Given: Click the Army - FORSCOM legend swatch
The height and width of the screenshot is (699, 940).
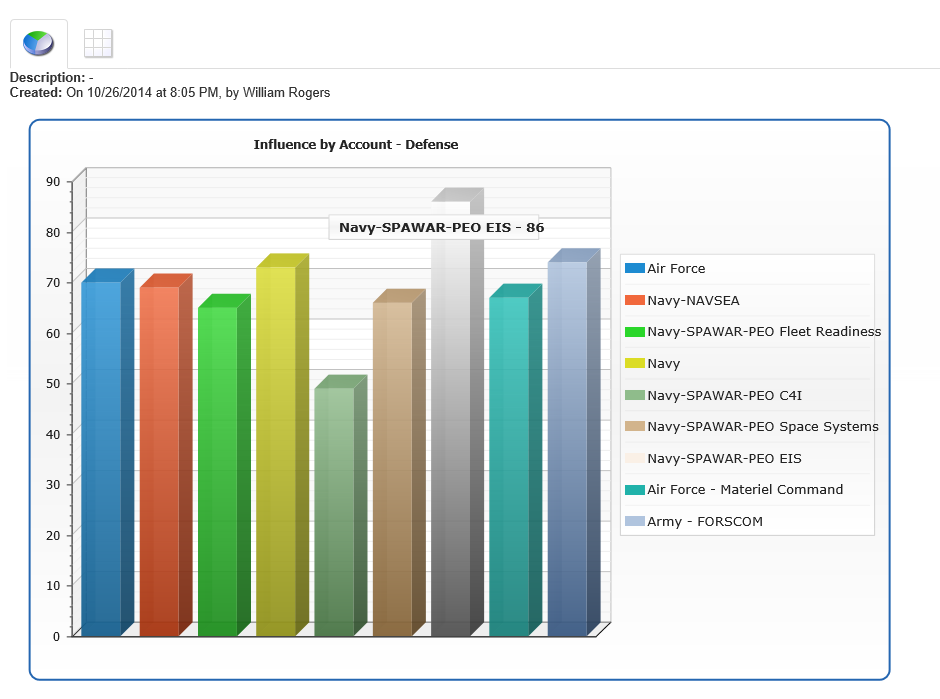Looking at the screenshot, I should coord(634,521).
